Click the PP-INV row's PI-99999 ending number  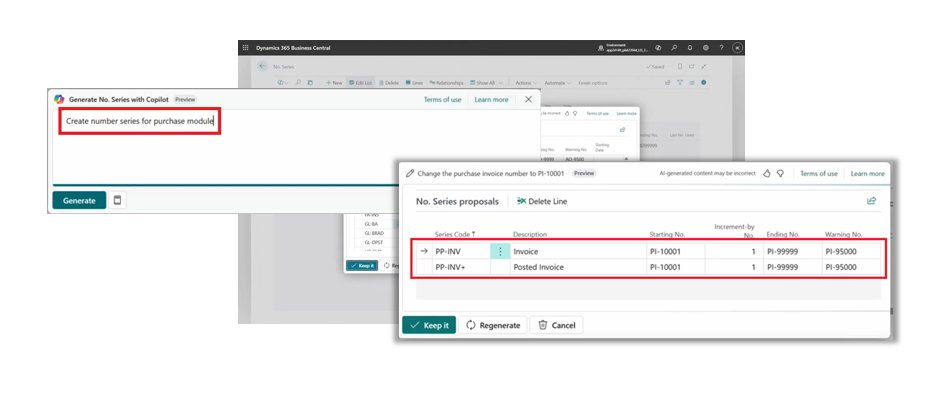tap(793, 251)
